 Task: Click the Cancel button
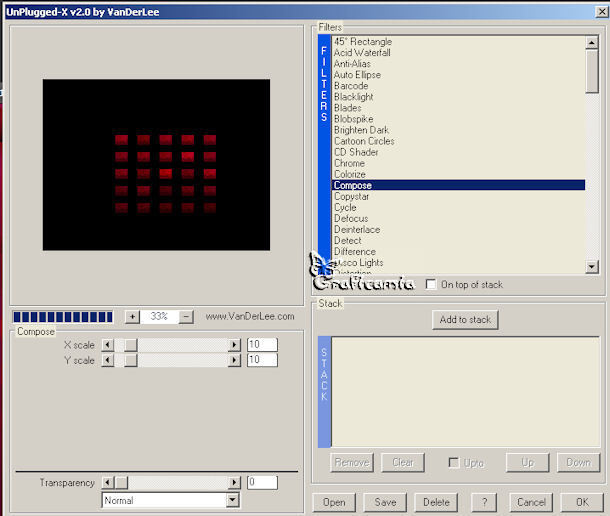click(x=531, y=502)
